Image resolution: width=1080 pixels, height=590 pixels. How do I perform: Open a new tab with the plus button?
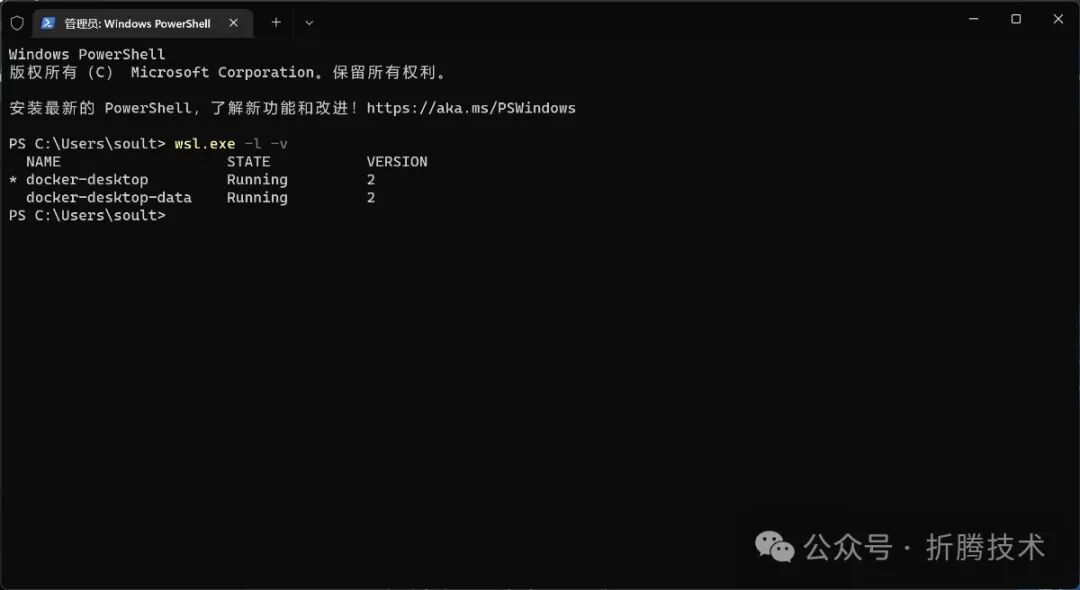coord(276,23)
